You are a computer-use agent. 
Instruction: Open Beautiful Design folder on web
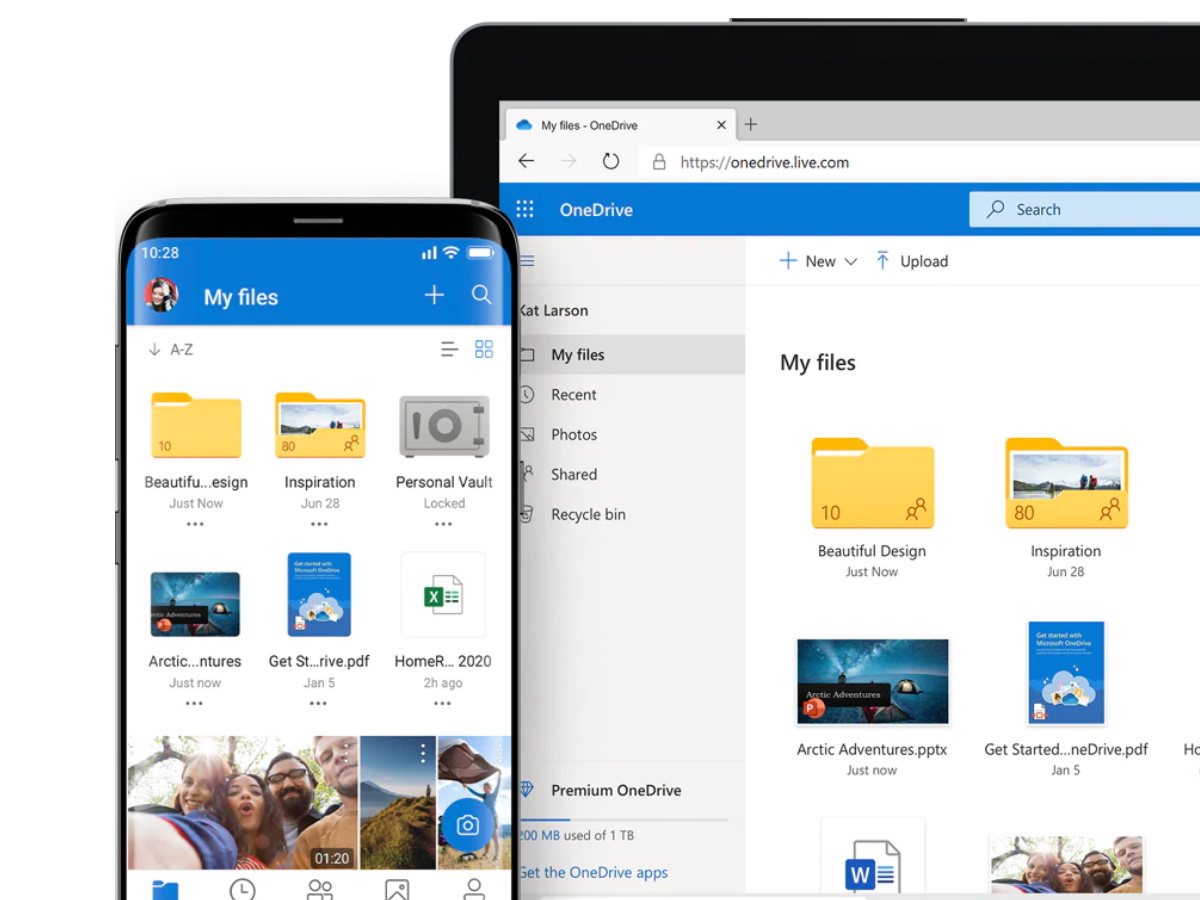click(872, 484)
